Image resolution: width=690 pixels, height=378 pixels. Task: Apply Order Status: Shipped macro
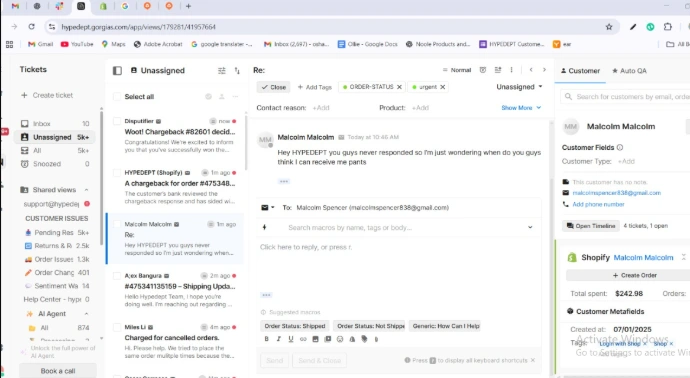(295, 326)
